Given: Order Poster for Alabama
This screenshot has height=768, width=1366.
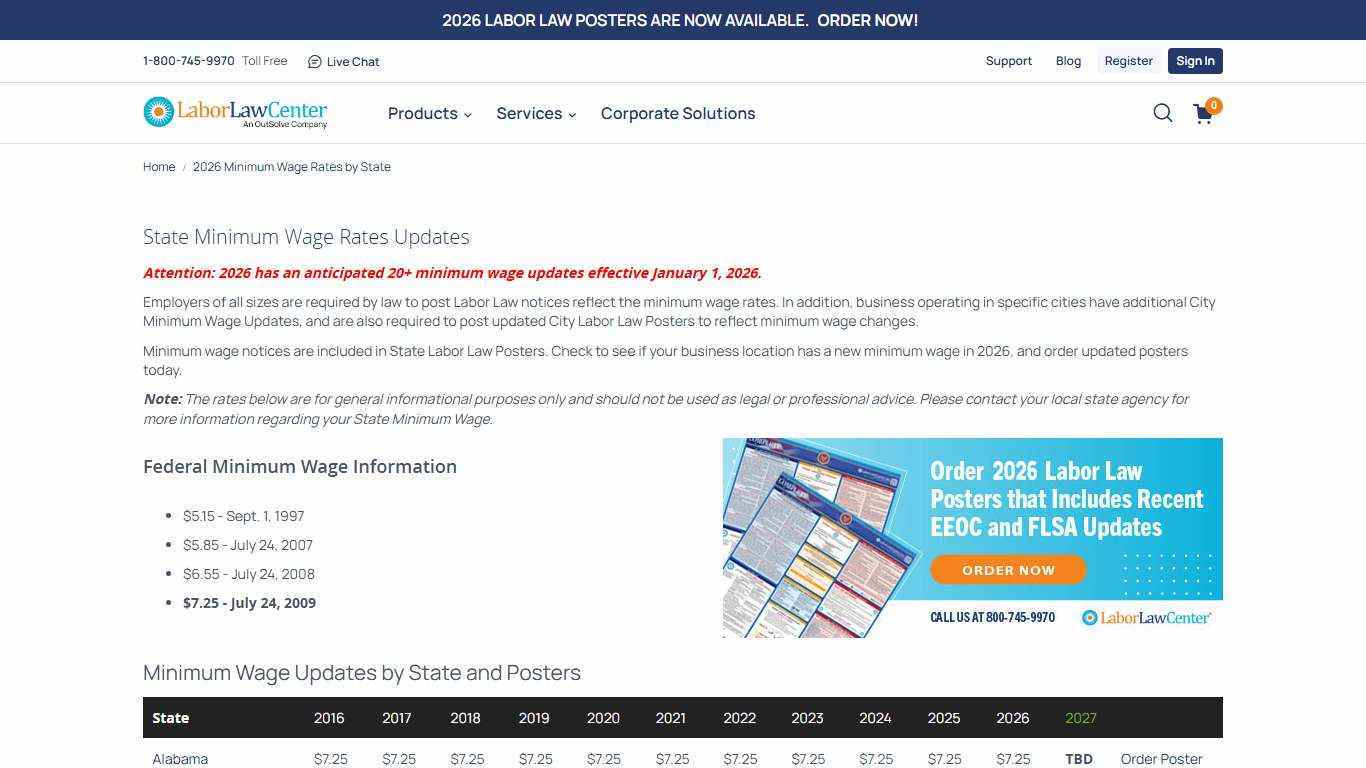Looking at the screenshot, I should click(1161, 759).
